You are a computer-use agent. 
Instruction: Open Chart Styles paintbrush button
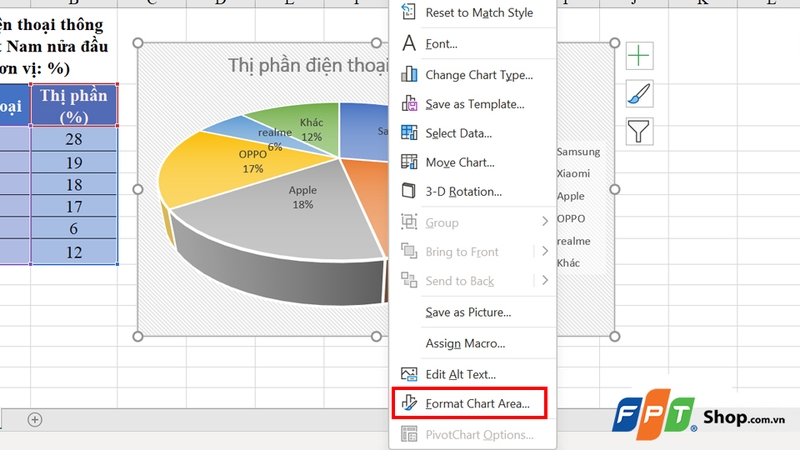pos(639,94)
